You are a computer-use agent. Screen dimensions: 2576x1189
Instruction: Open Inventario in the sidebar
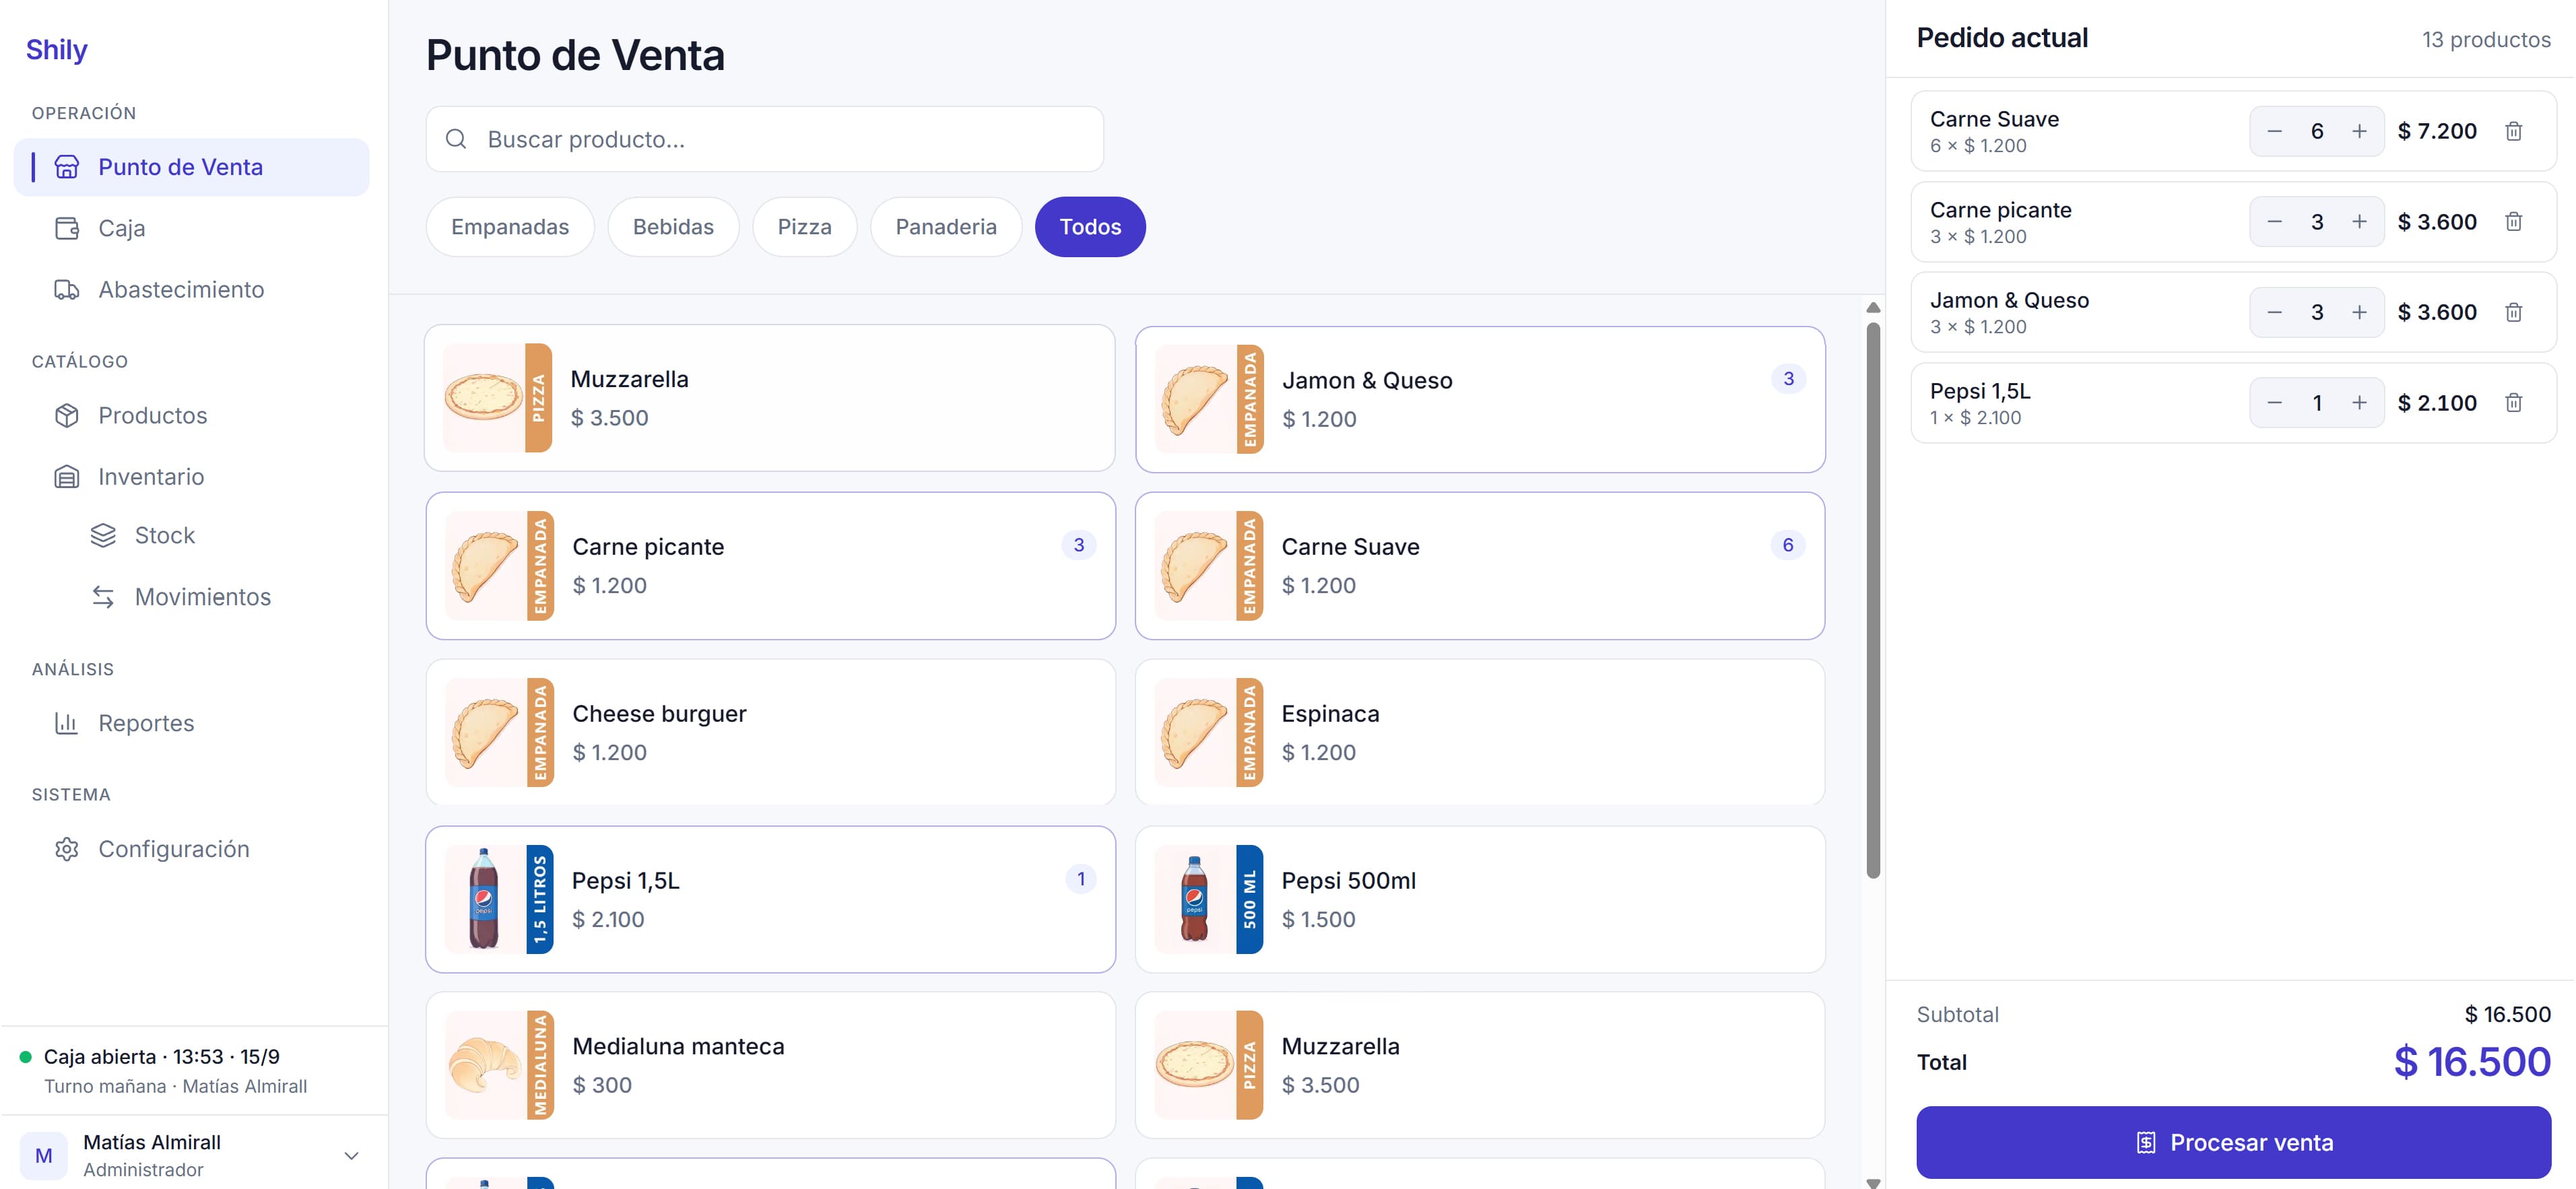click(191, 476)
